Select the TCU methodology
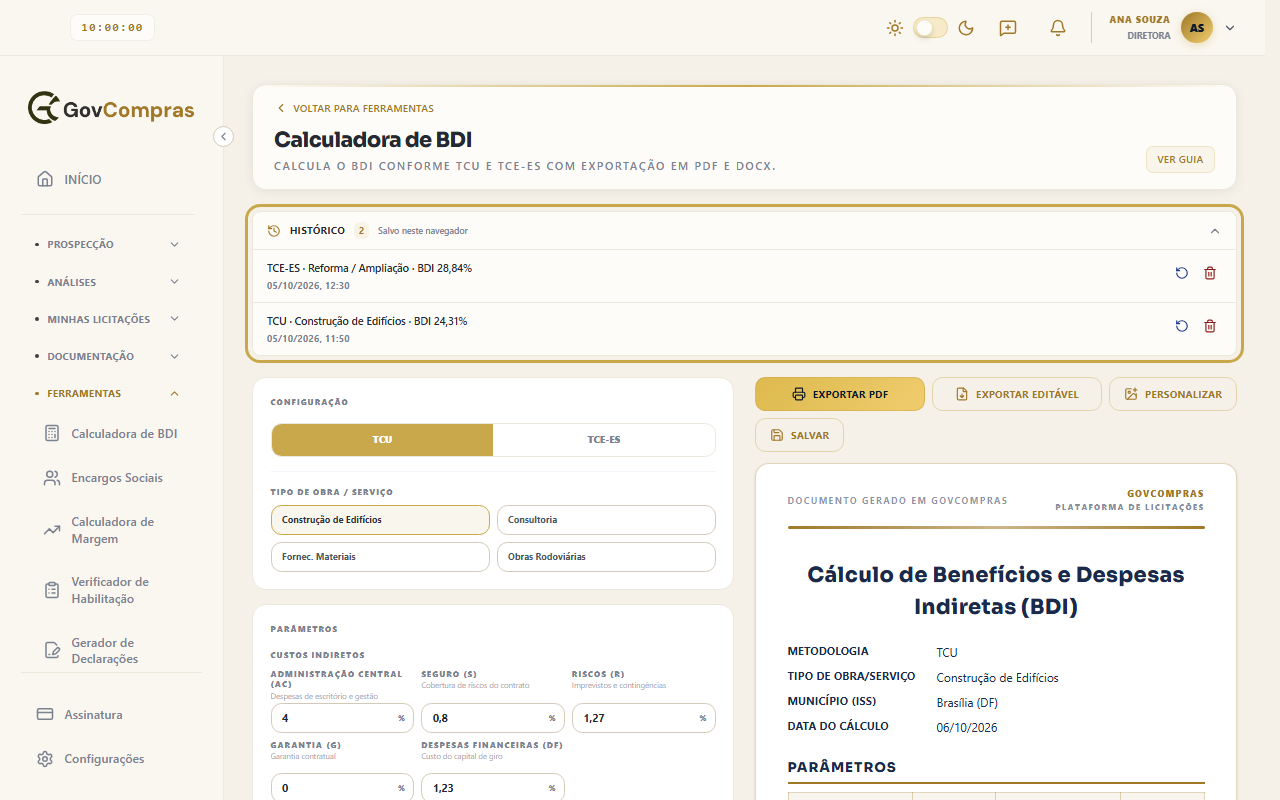 tap(382, 440)
